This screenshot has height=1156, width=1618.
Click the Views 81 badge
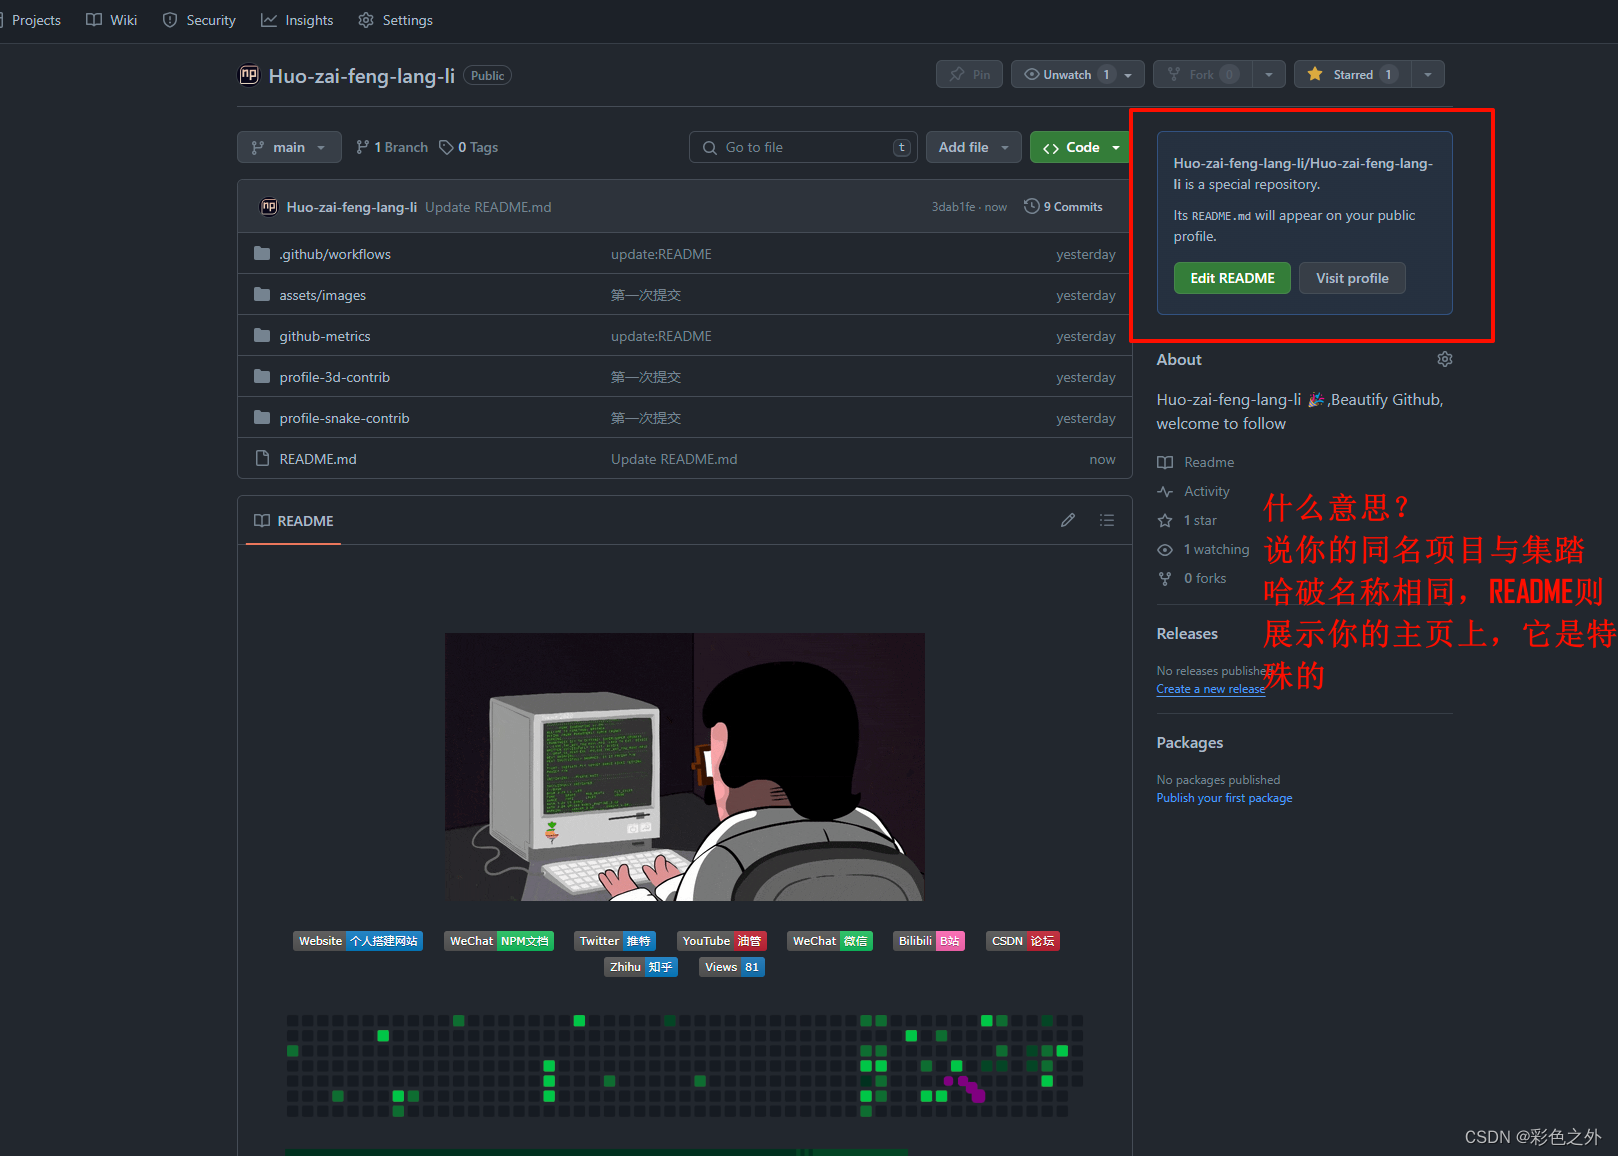732,967
